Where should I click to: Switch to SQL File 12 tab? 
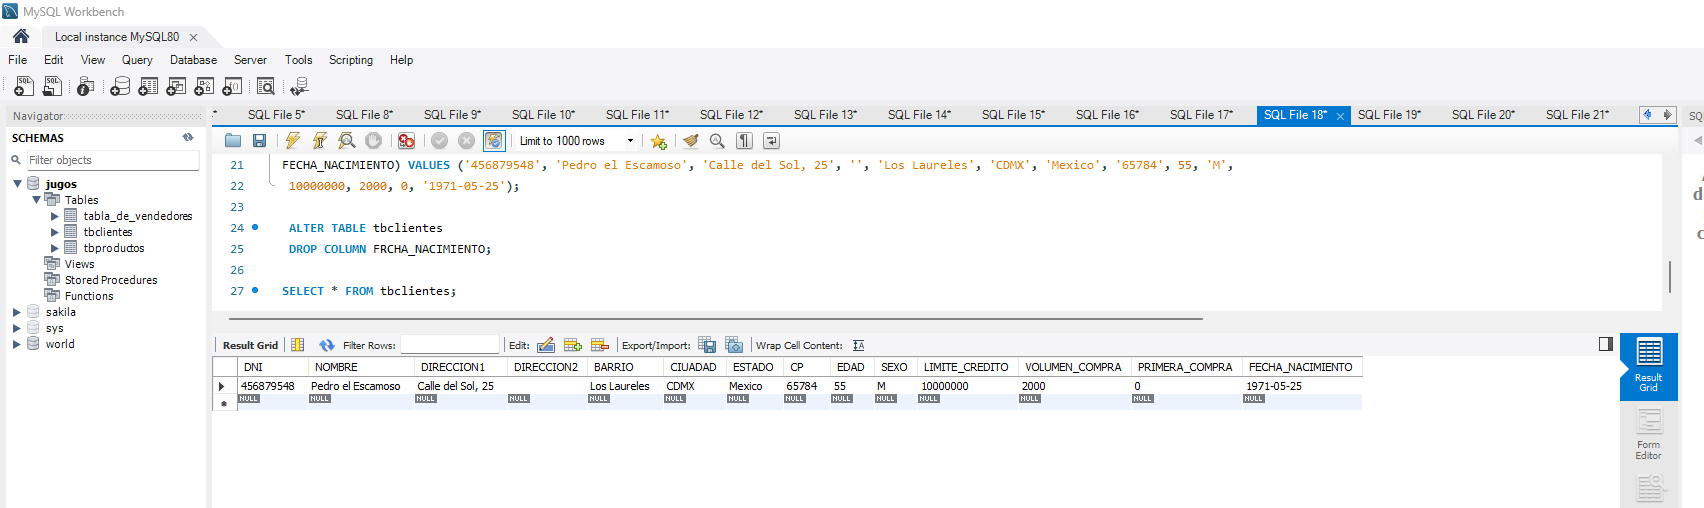pos(731,115)
